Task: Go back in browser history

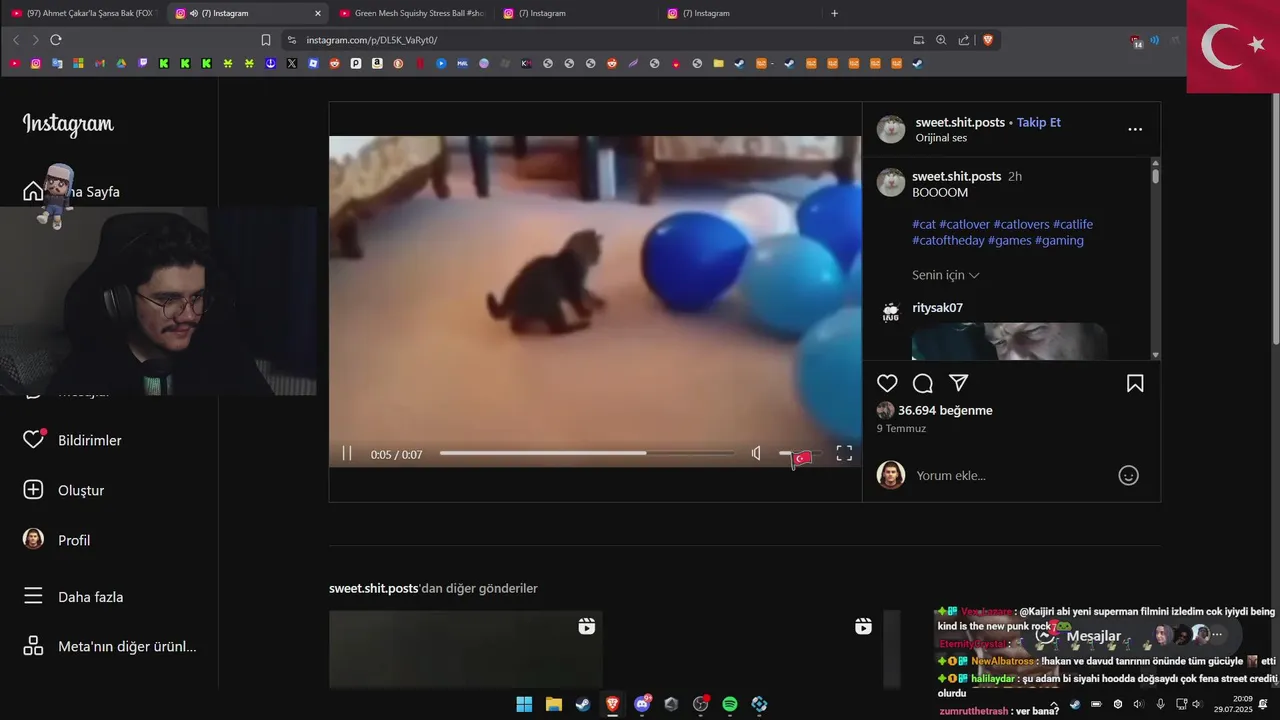Action: 16,40
